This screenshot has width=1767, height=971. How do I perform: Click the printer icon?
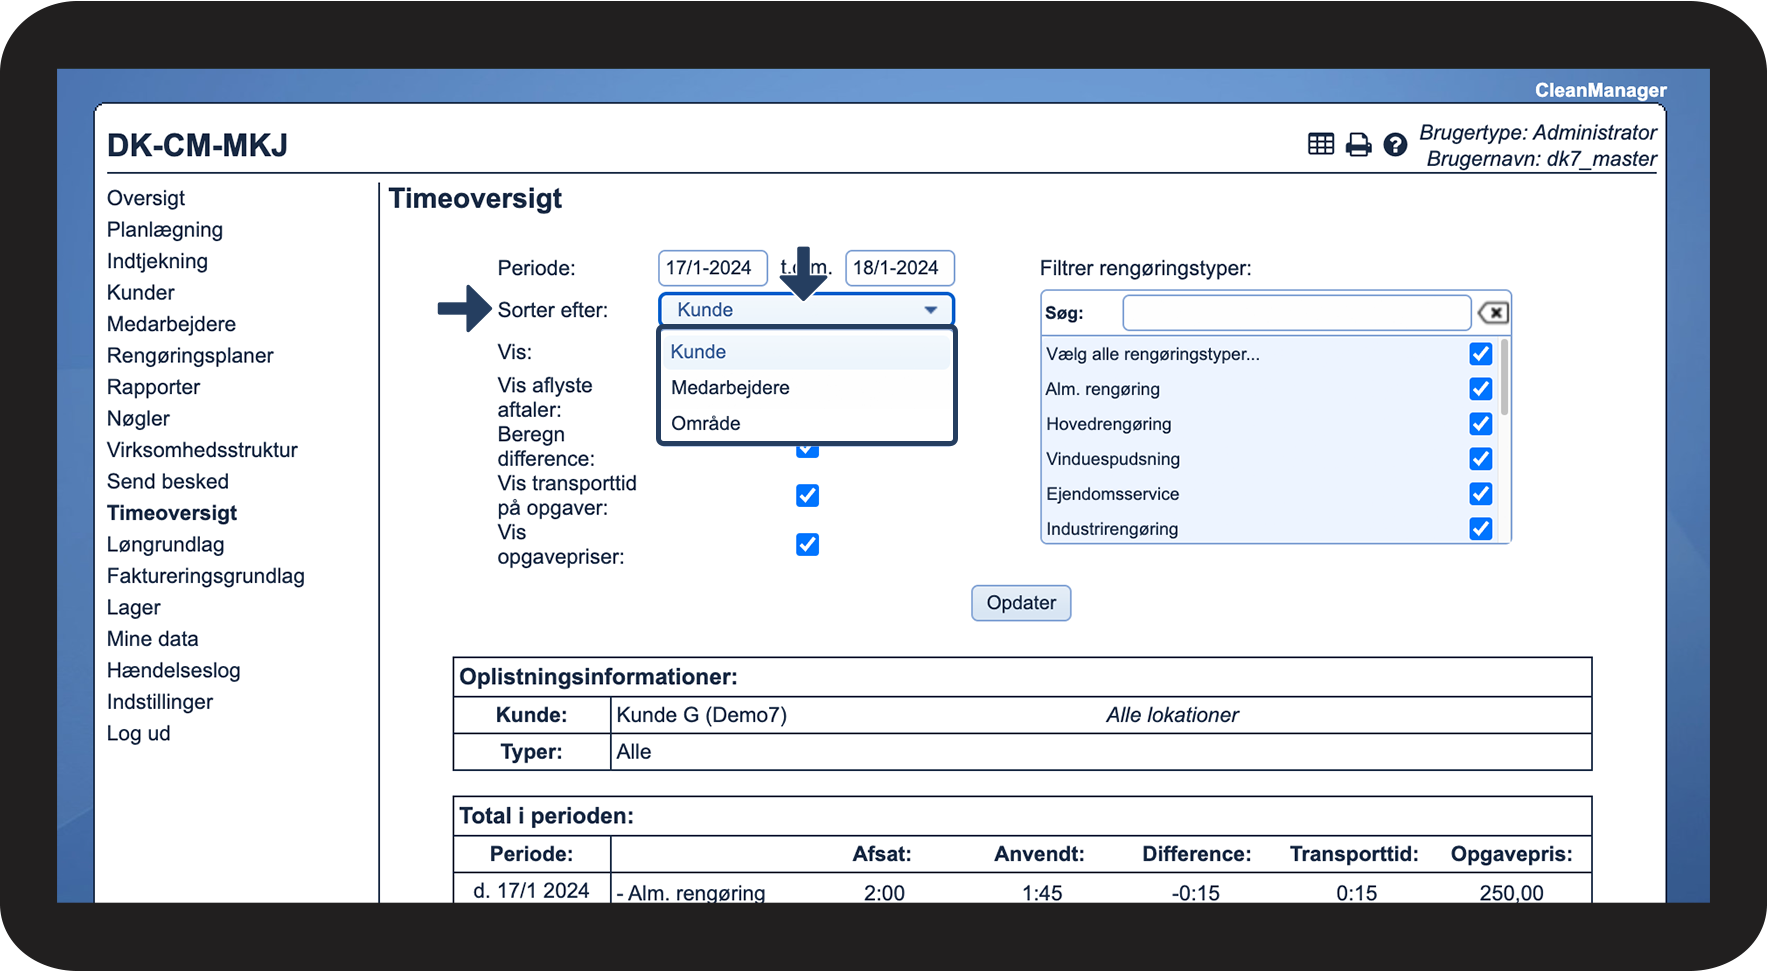tap(1358, 145)
